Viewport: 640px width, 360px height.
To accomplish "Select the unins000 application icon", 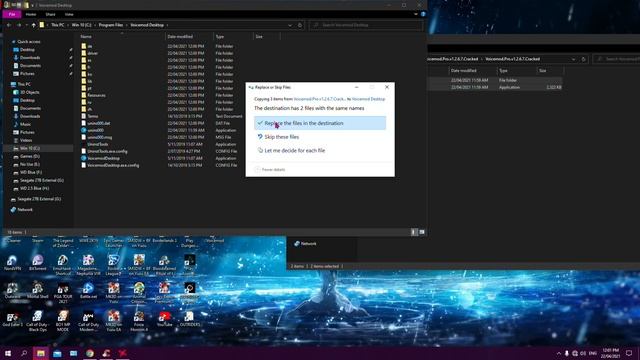I will click(x=84, y=130).
